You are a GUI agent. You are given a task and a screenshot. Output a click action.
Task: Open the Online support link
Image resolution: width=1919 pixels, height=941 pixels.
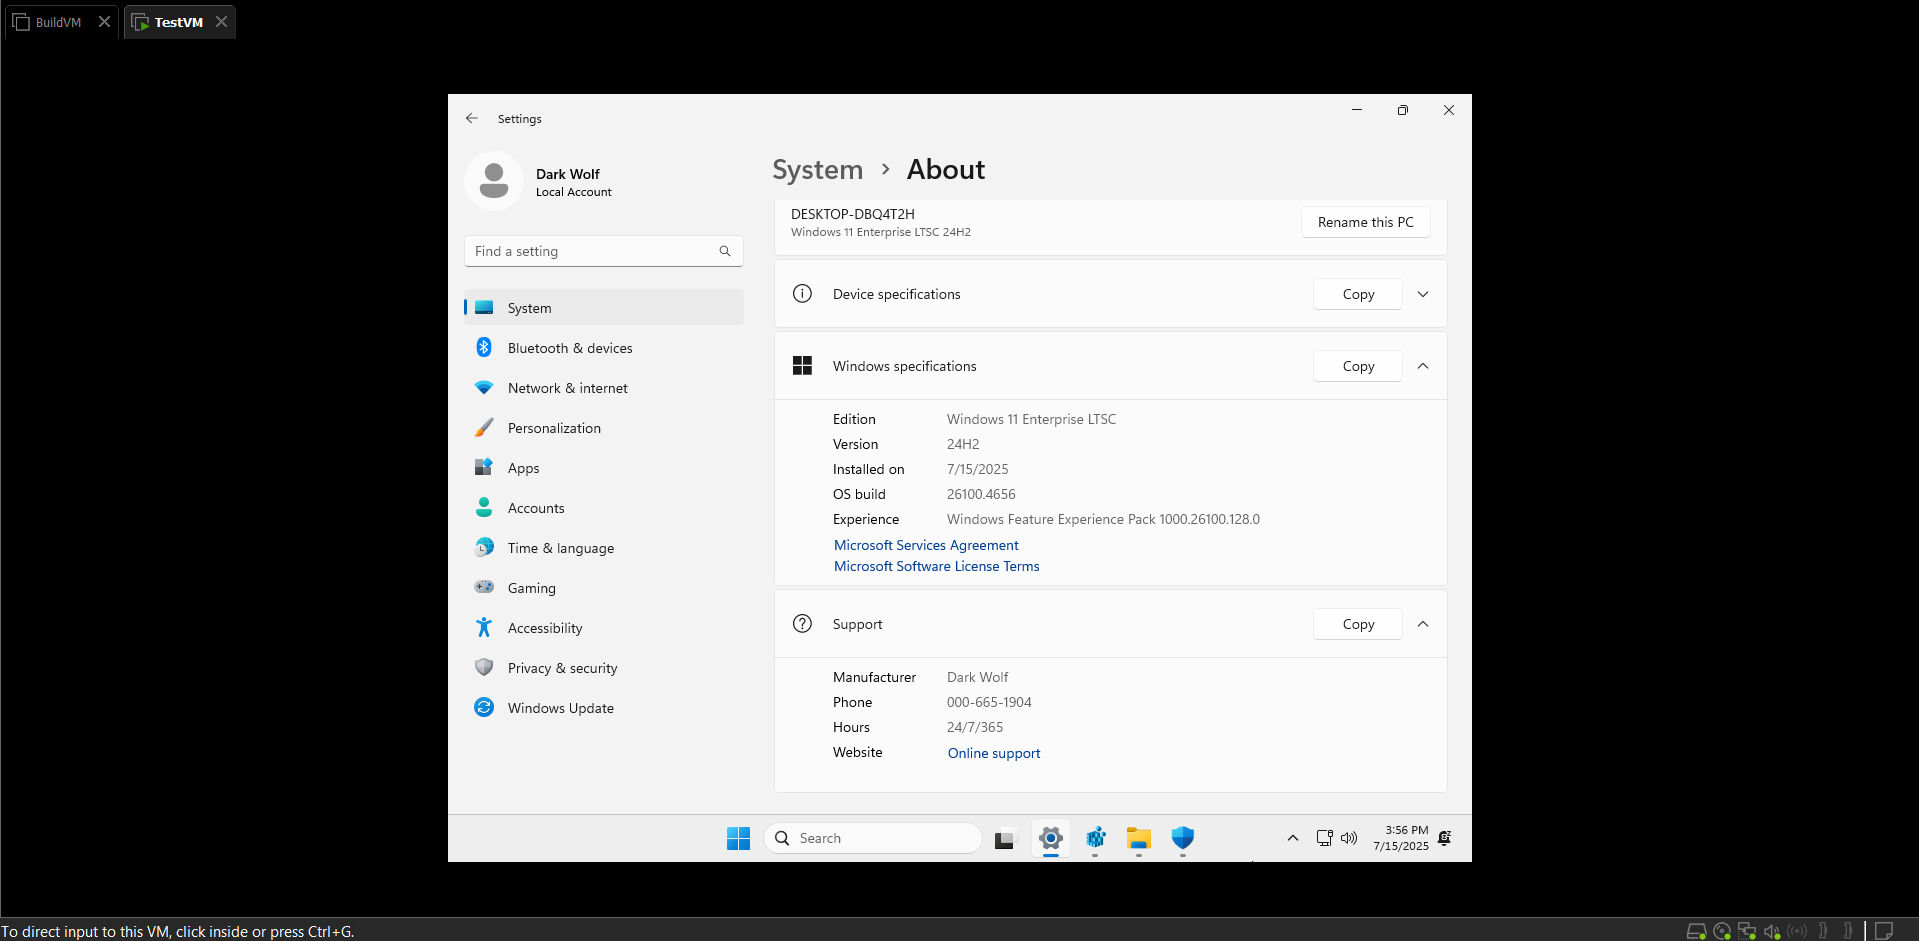pos(994,753)
